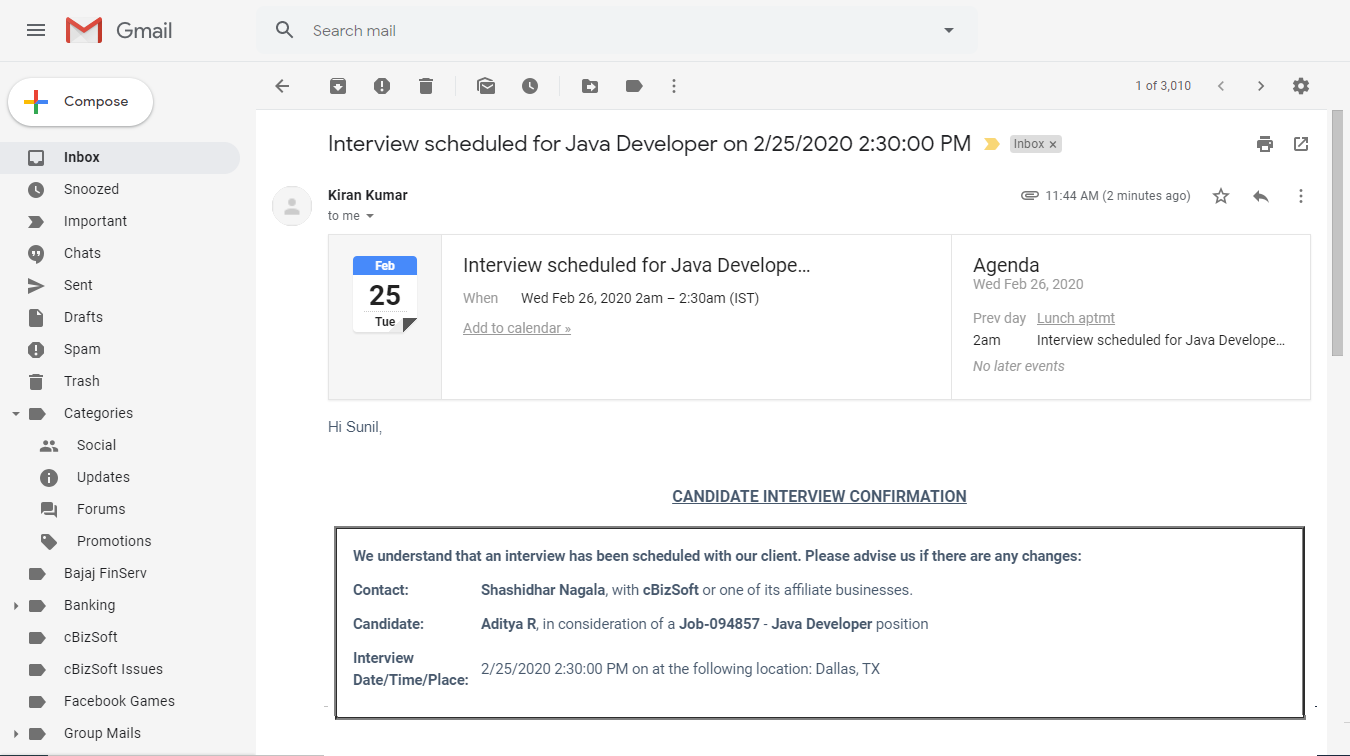Viewport: 1350px width, 756px height.
Task: Star the message from Kiran Kumar
Action: click(x=1221, y=196)
